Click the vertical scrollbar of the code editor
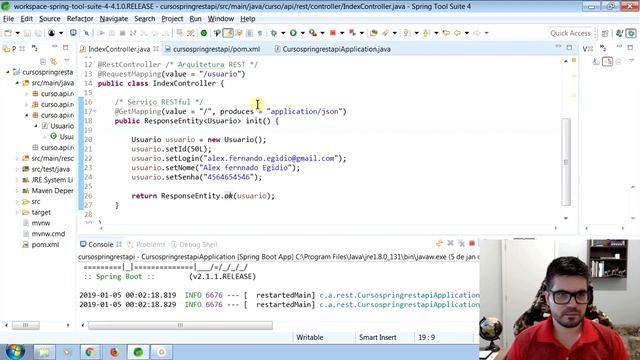 point(566,162)
